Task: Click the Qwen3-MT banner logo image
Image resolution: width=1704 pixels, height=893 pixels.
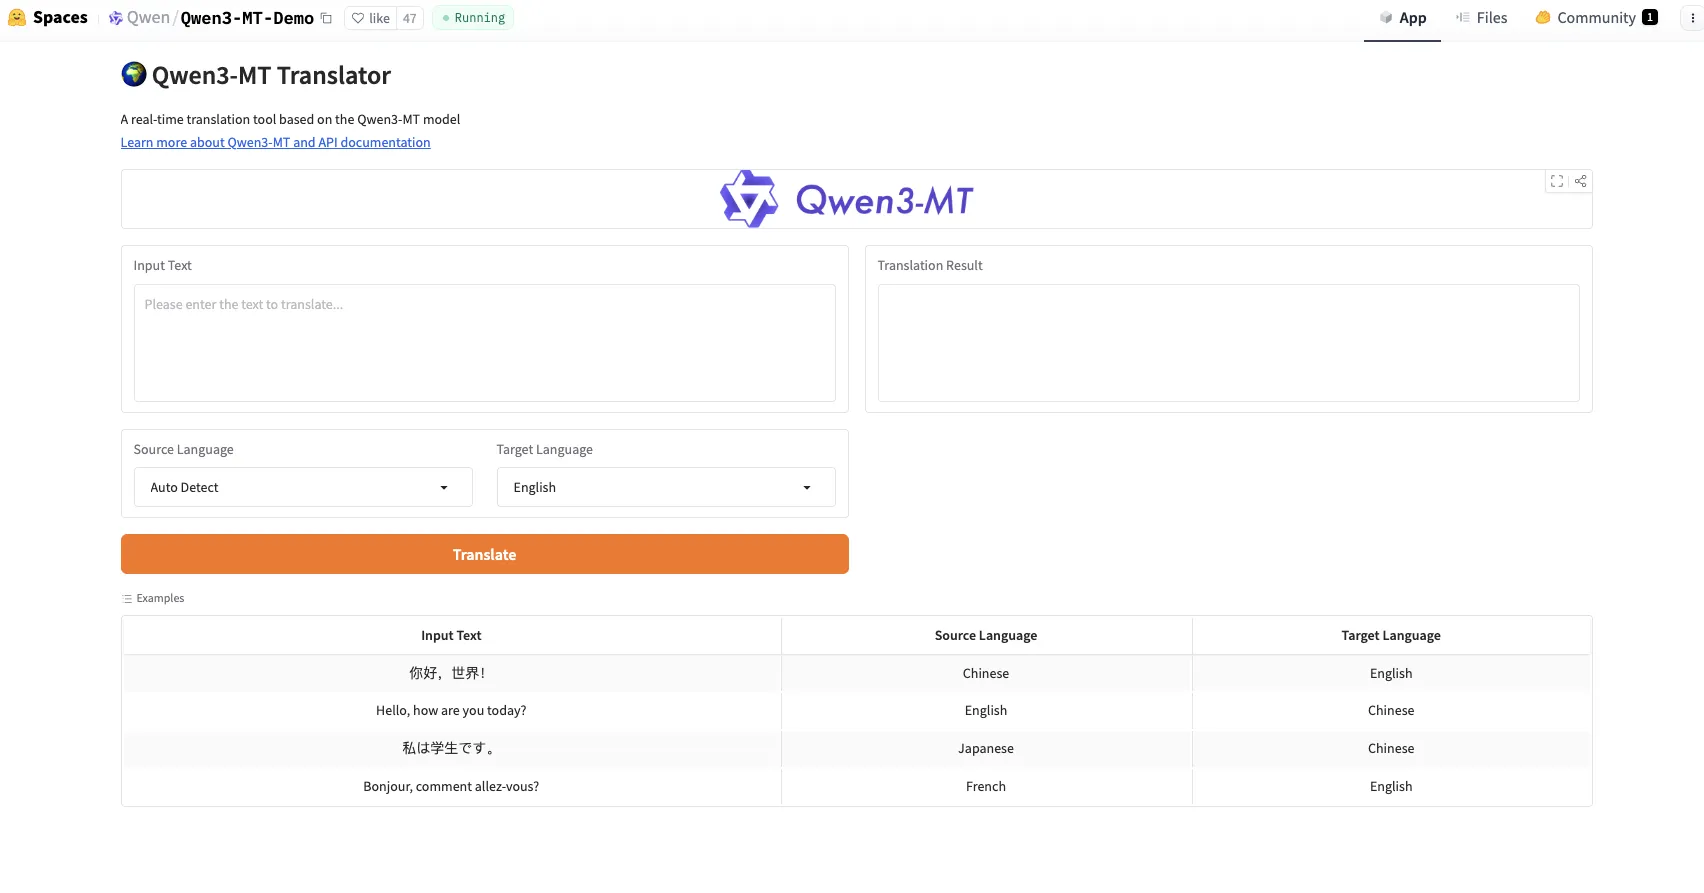Action: (x=847, y=199)
